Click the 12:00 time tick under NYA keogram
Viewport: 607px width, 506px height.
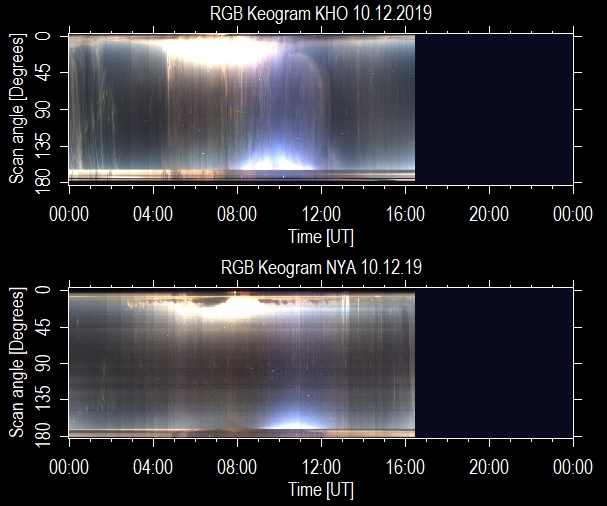tap(321, 468)
